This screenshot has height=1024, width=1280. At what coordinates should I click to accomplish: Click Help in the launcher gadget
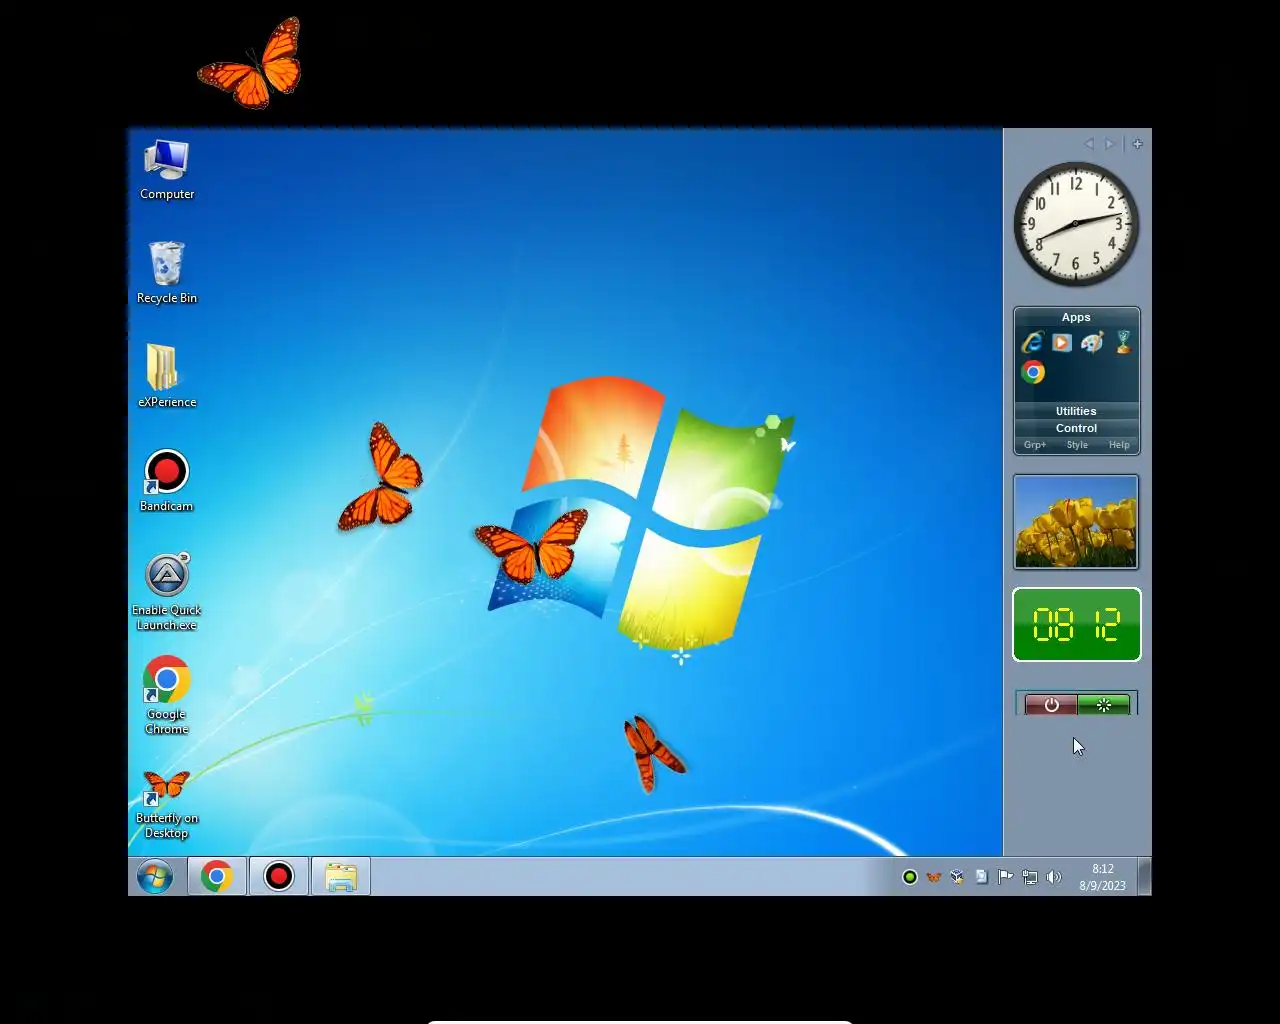point(1119,445)
